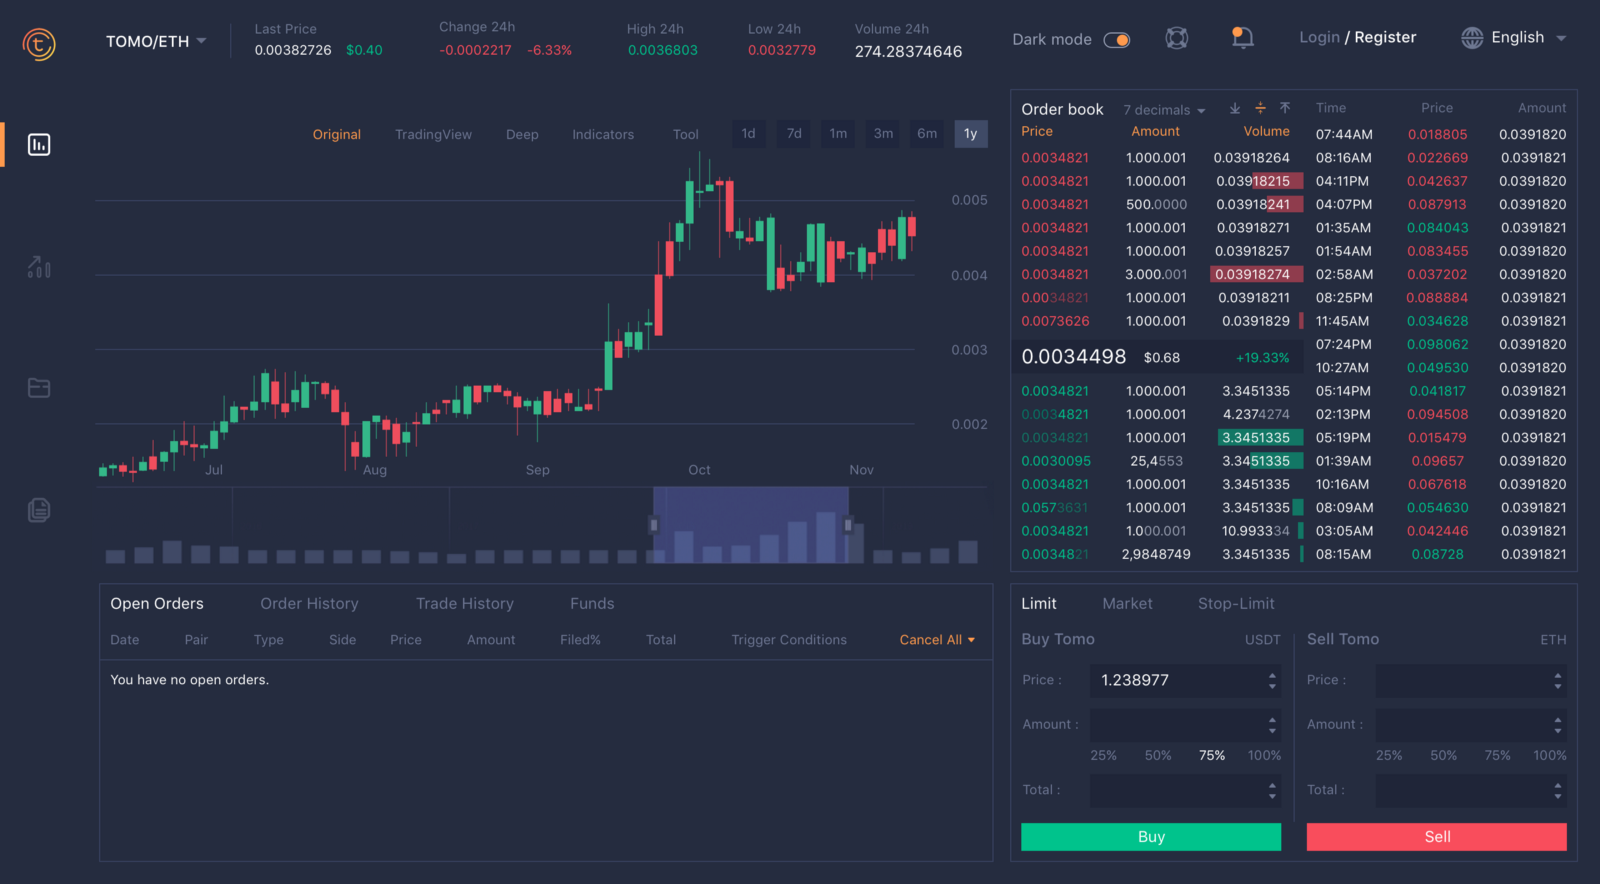Open the 7 decimals dropdown

click(x=1164, y=110)
